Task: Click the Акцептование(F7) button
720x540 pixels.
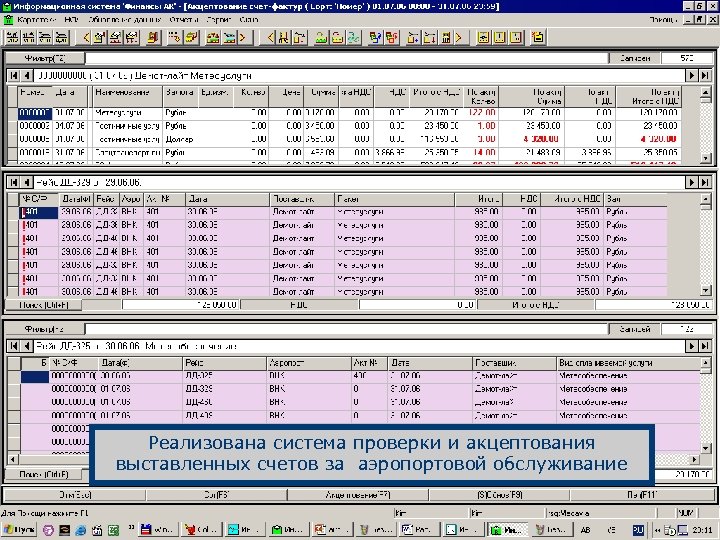Action: pos(358,495)
